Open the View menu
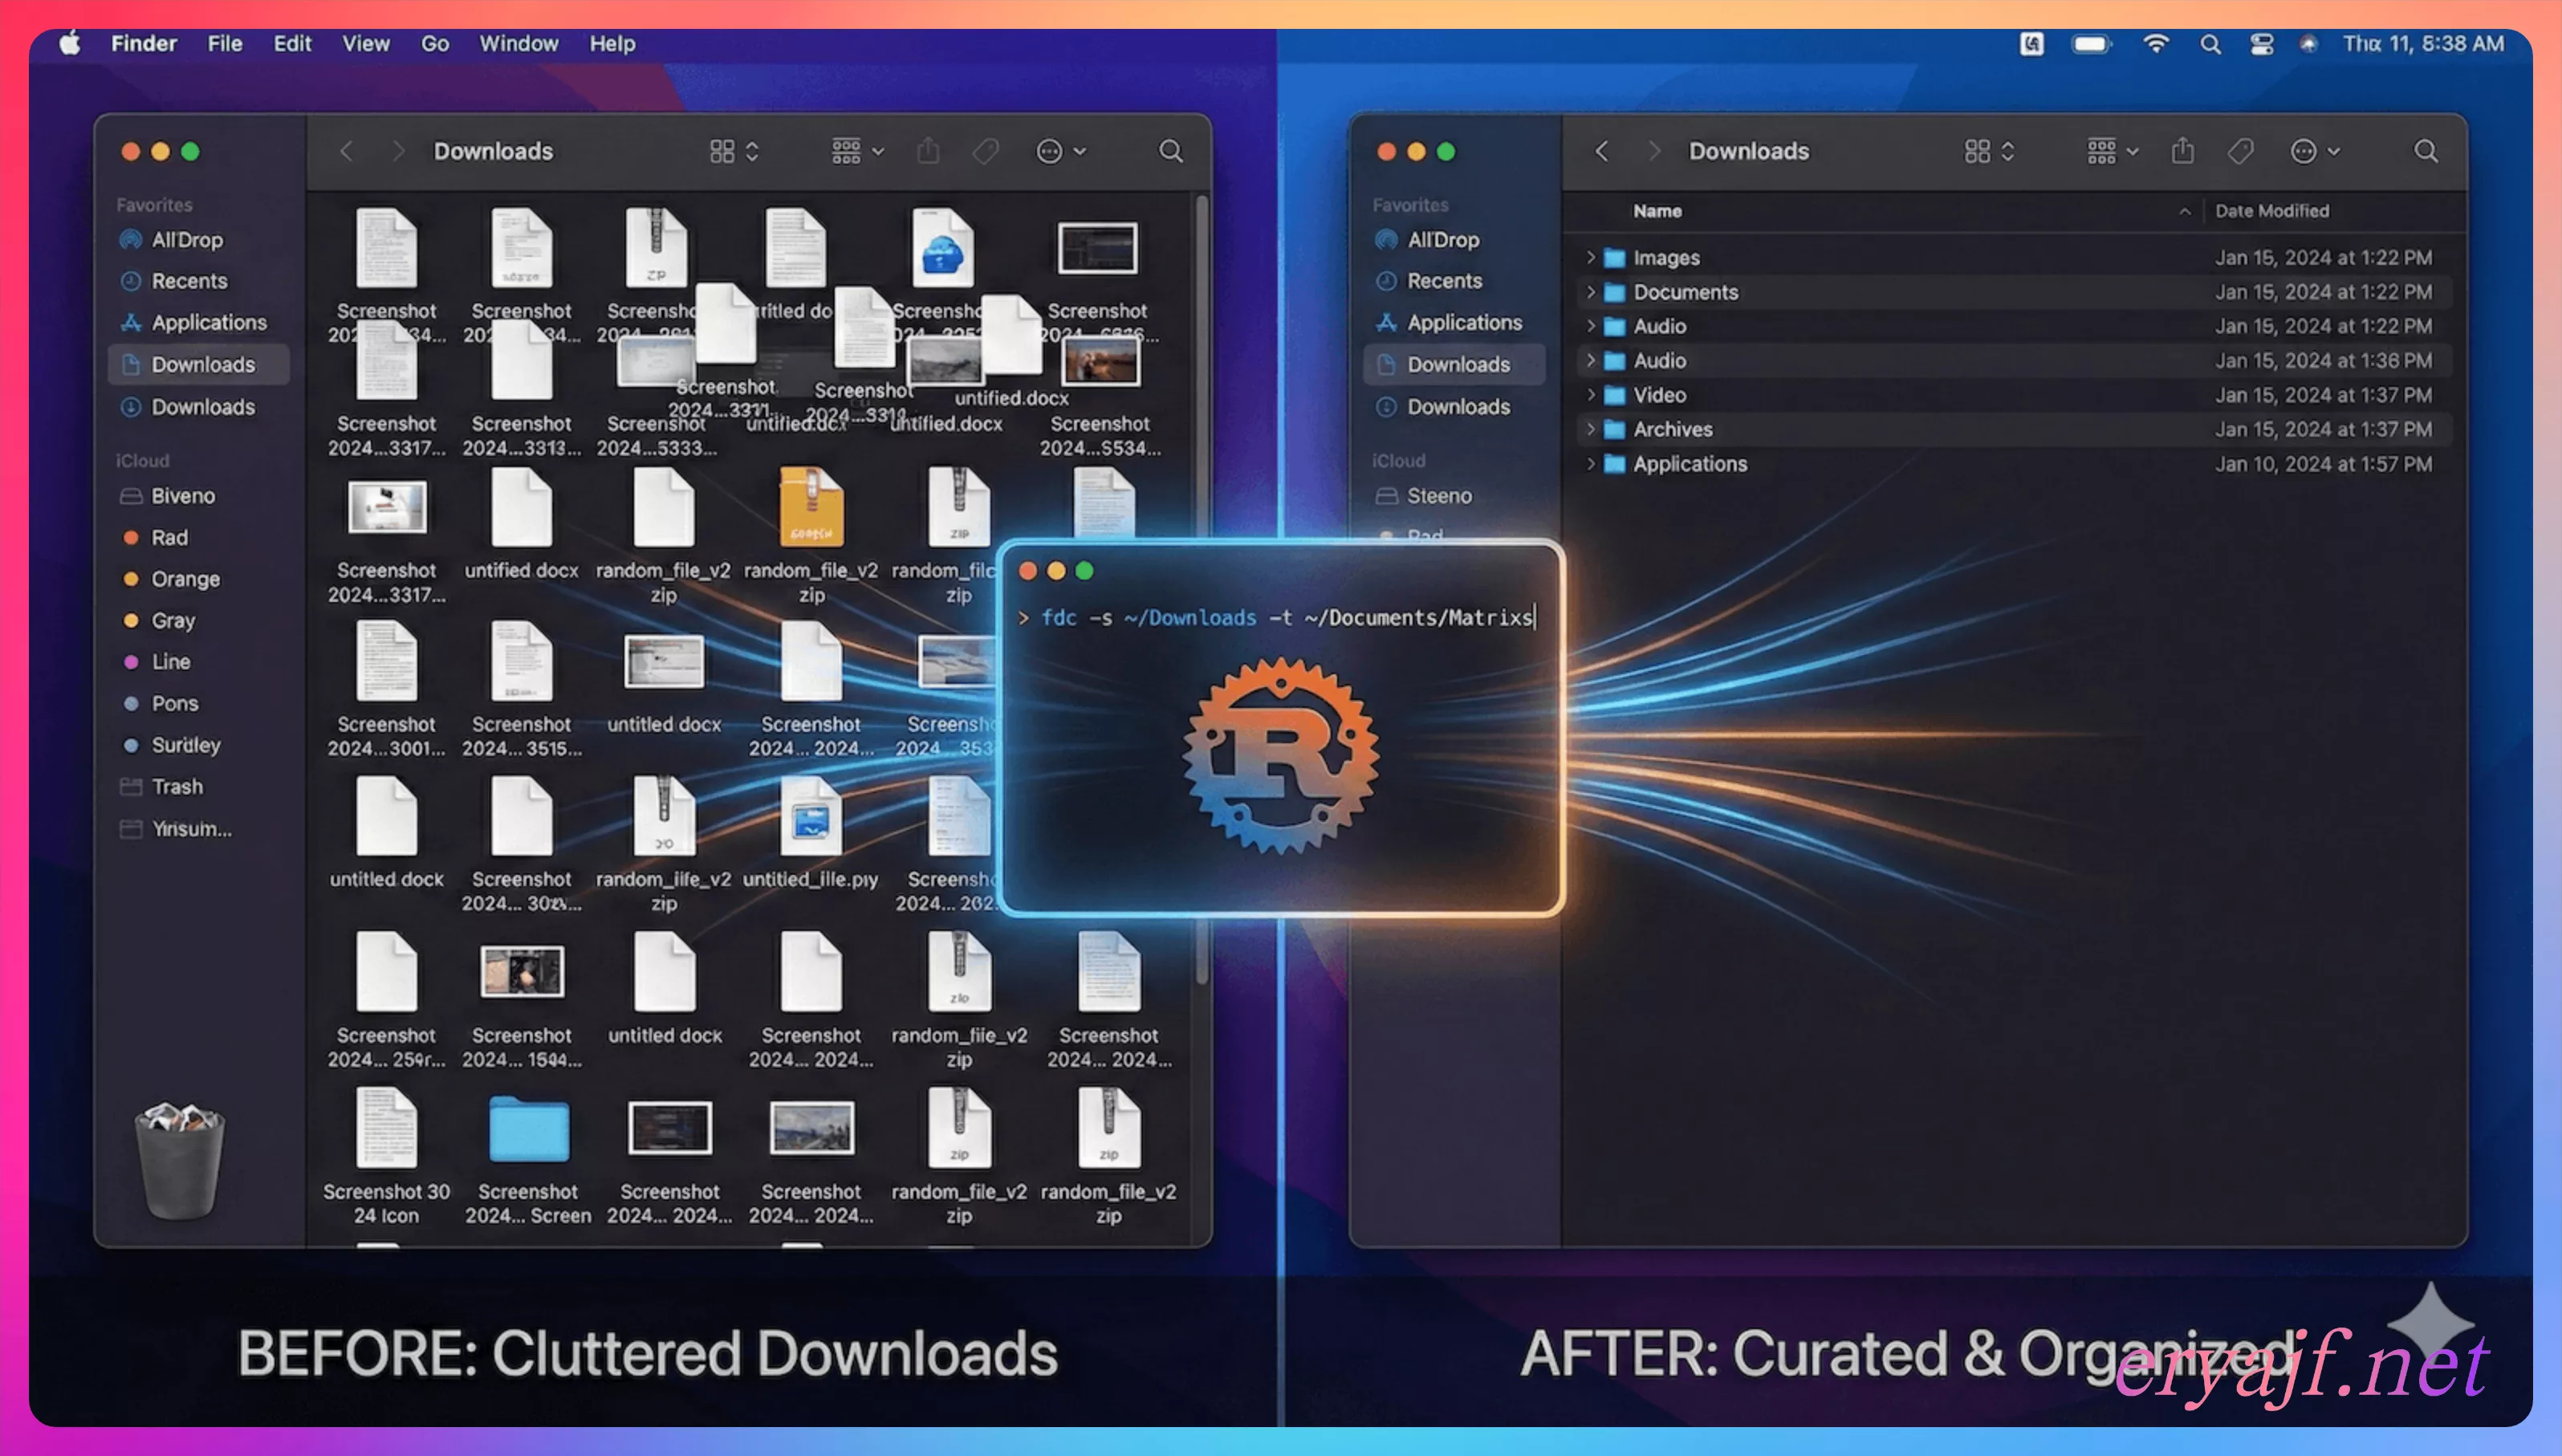Screen dimensions: 2562x1456 (365, 44)
